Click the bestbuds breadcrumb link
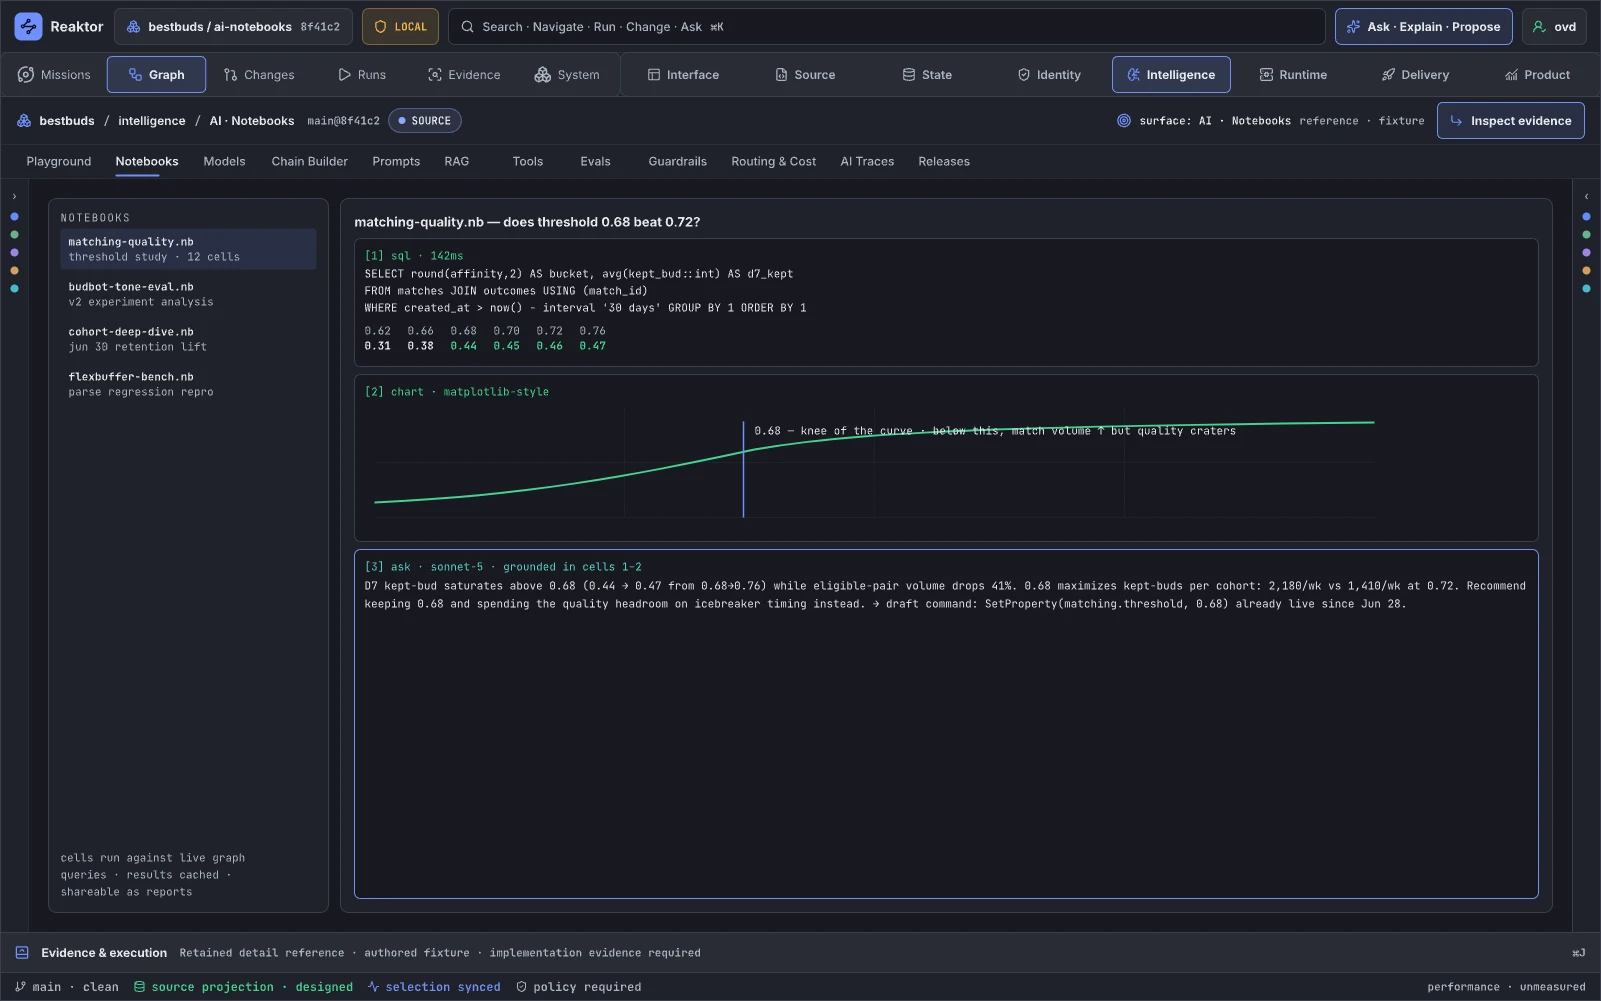 click(x=67, y=121)
